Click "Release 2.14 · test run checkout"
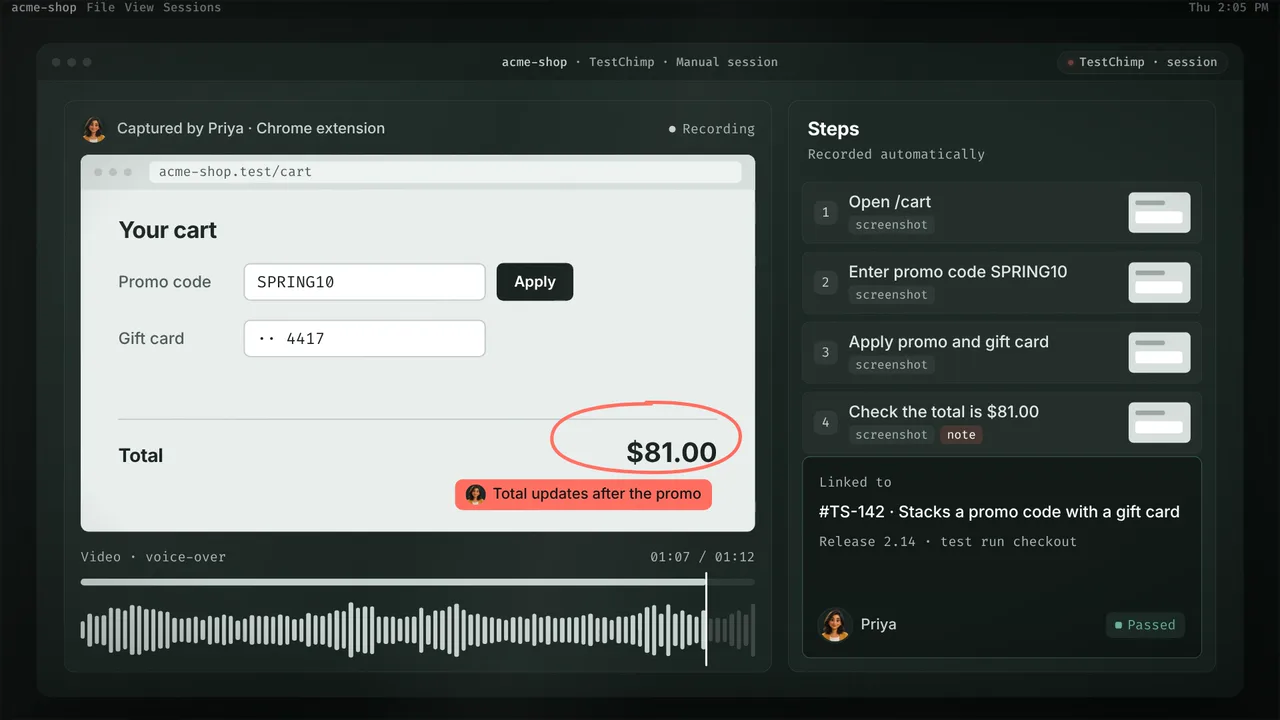 coord(948,542)
